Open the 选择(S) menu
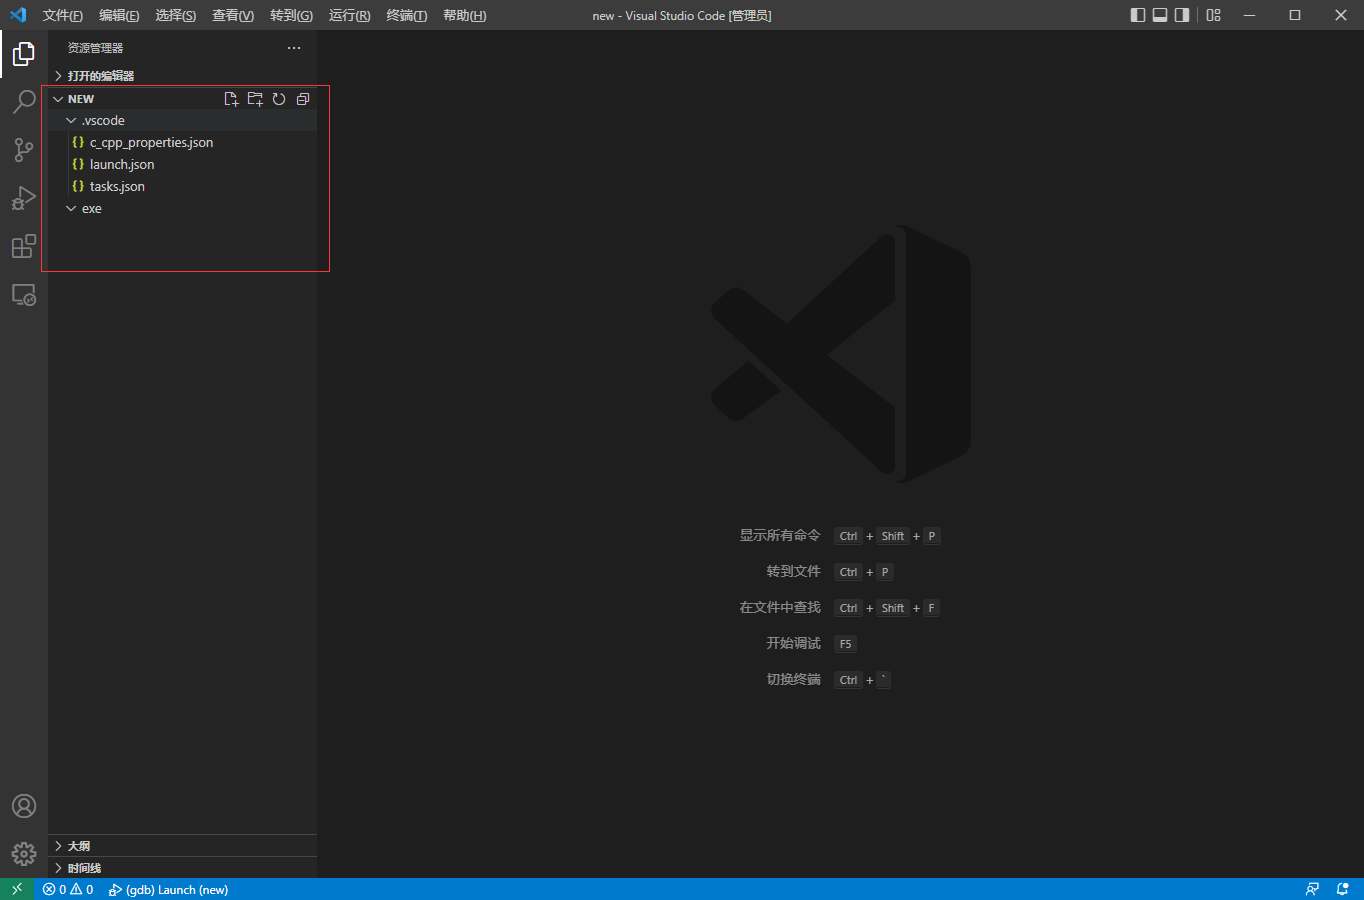Screen dimensions: 1364x900 point(176,15)
